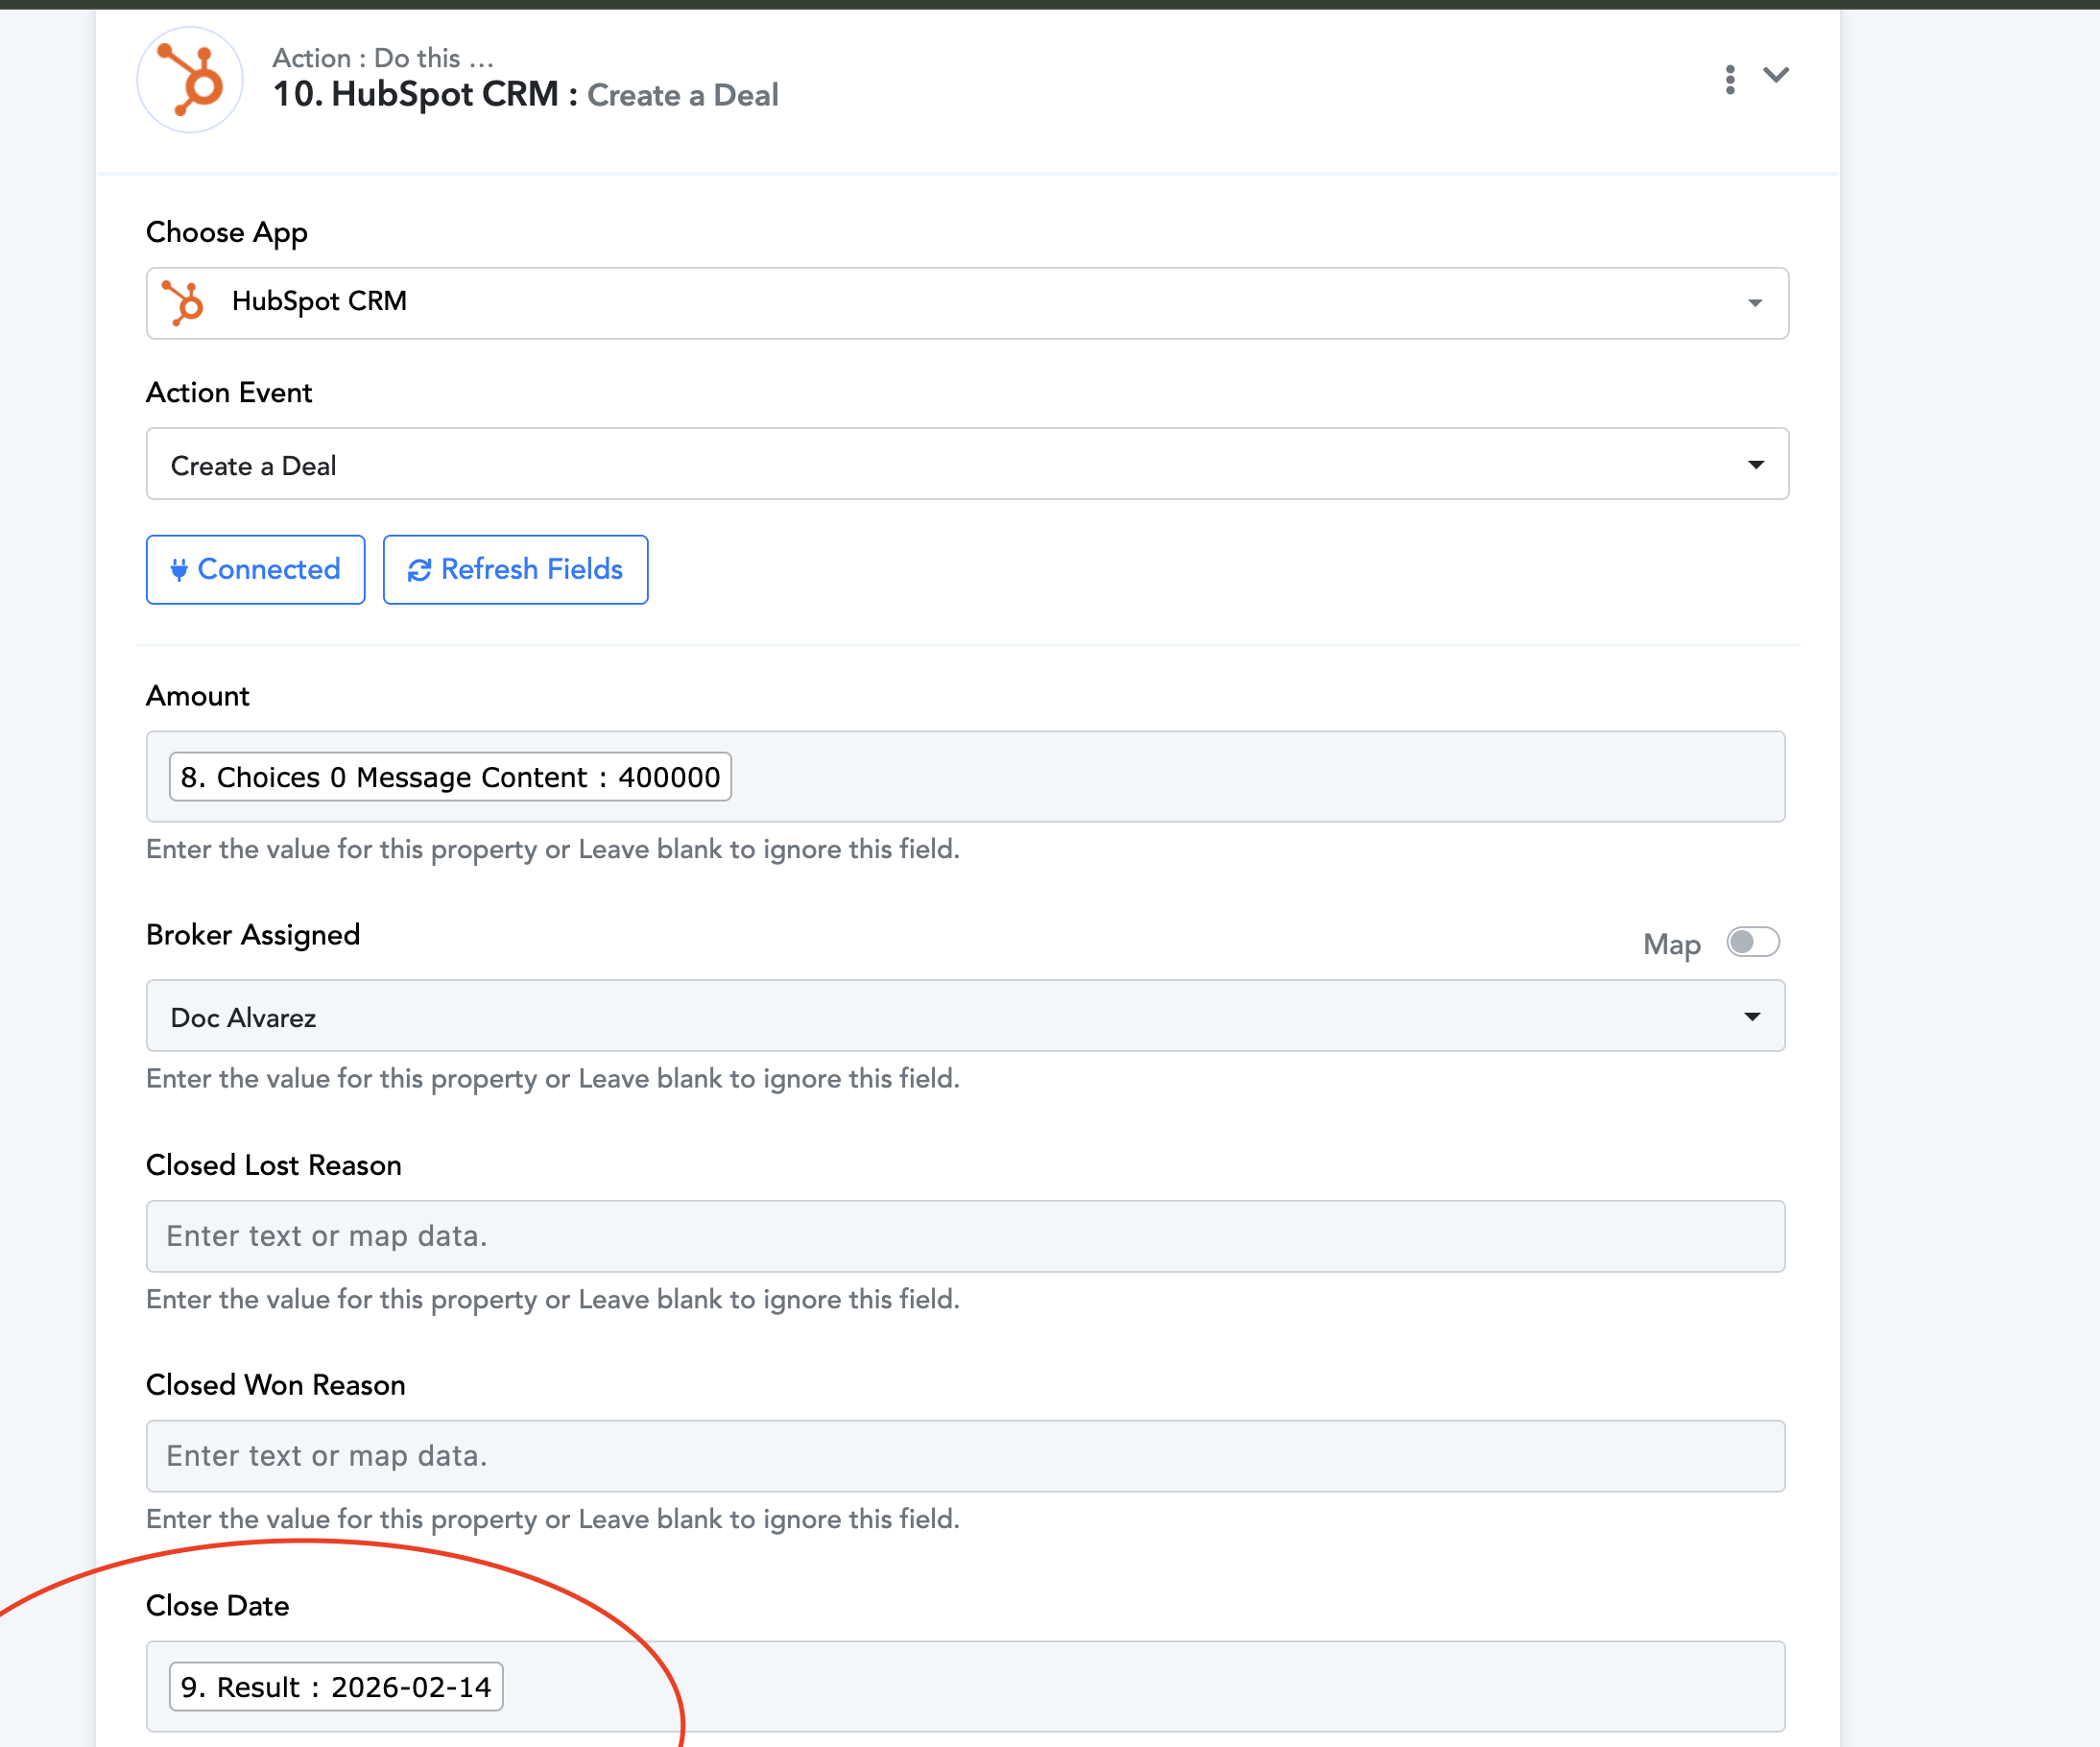Click the refresh arrows icon
The image size is (2100, 1747).
click(x=419, y=570)
